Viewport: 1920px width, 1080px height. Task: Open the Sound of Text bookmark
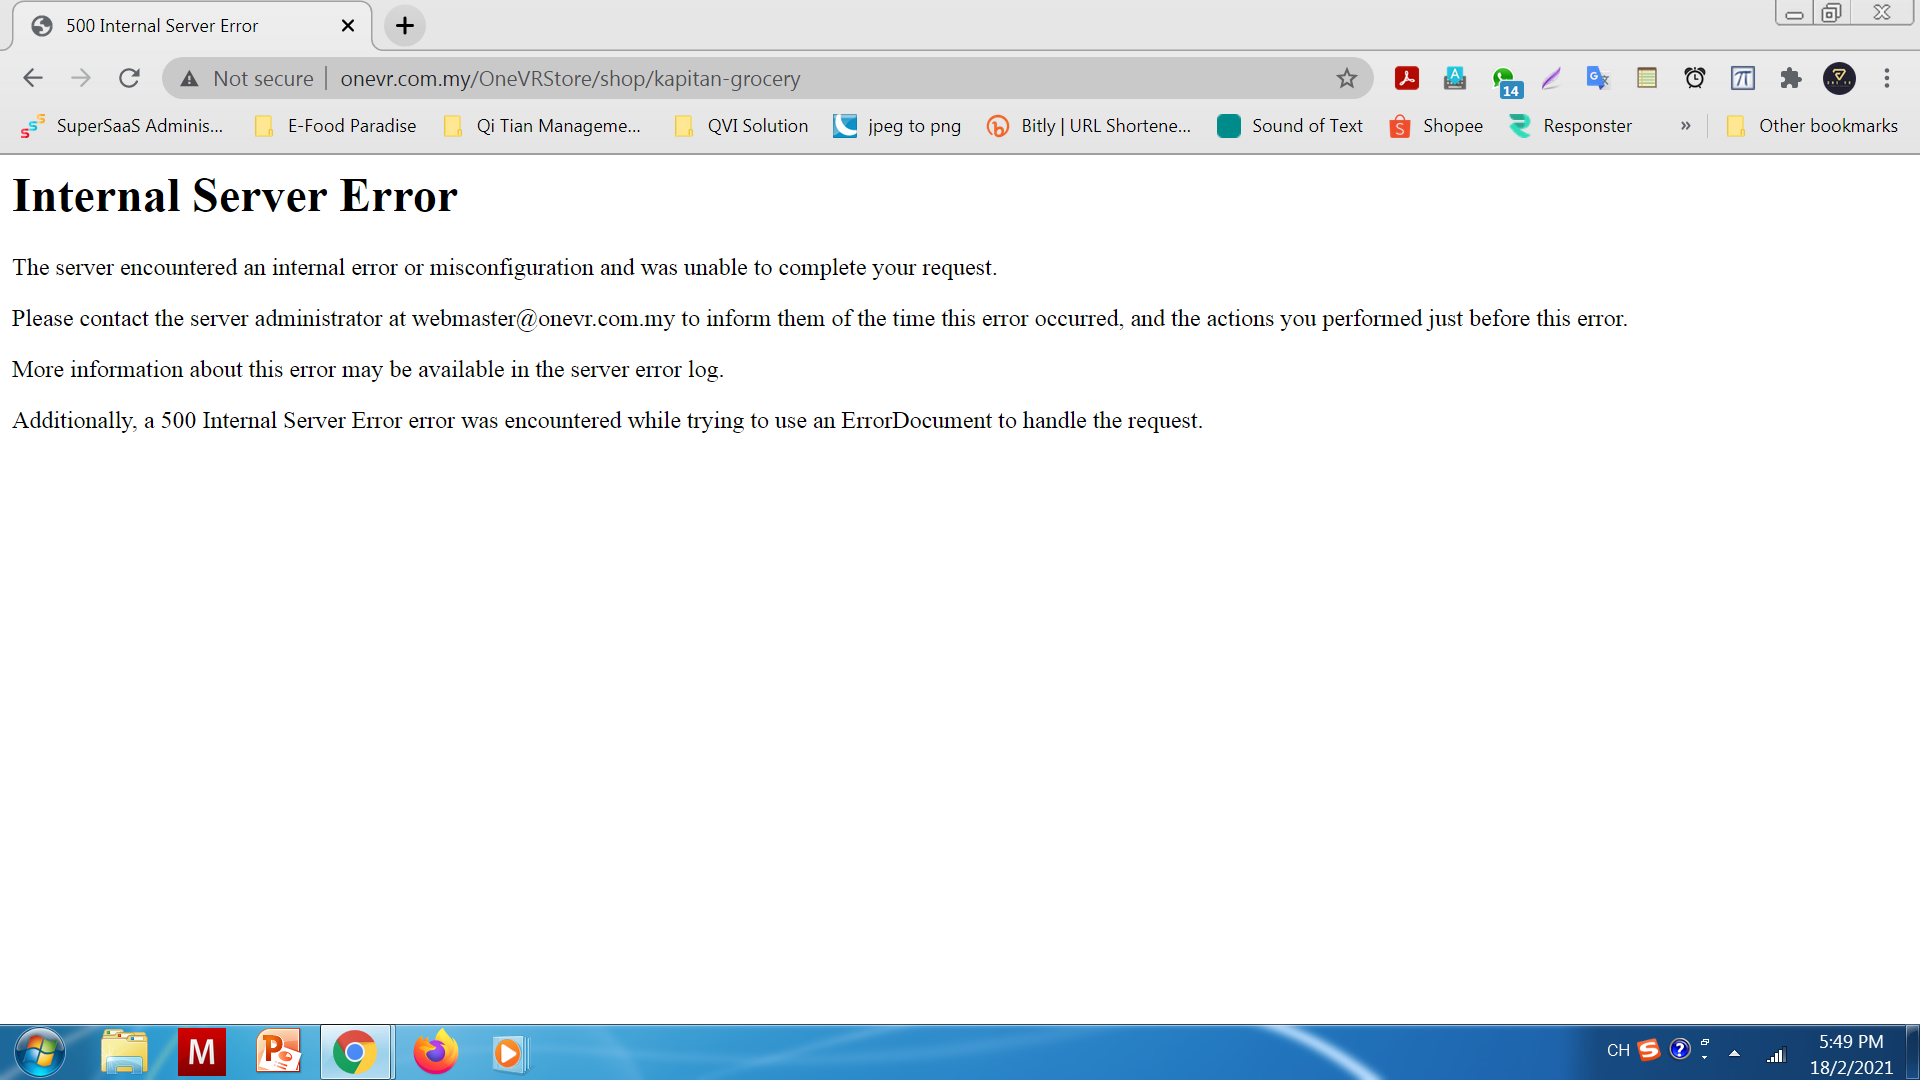point(1290,126)
